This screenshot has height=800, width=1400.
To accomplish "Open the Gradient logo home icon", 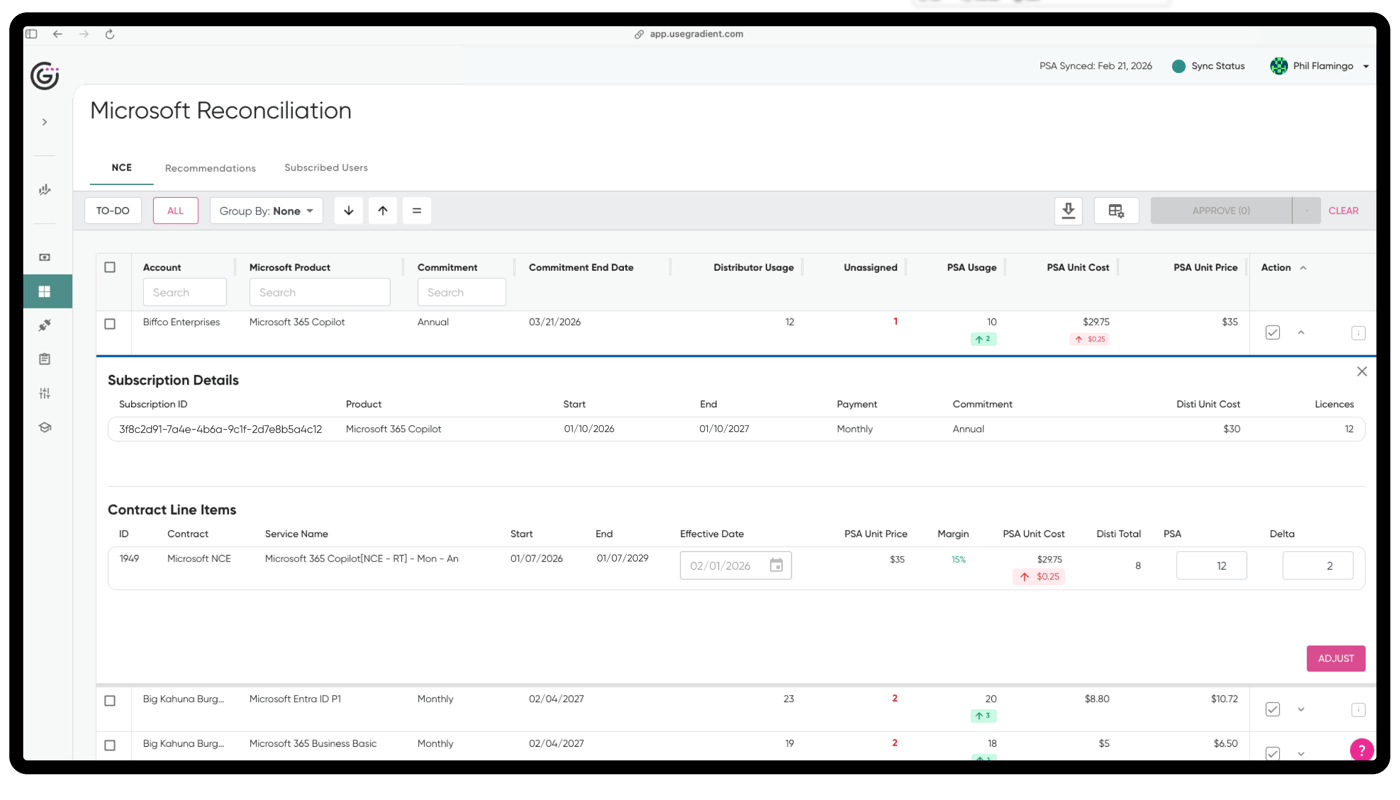I will click(x=44, y=75).
